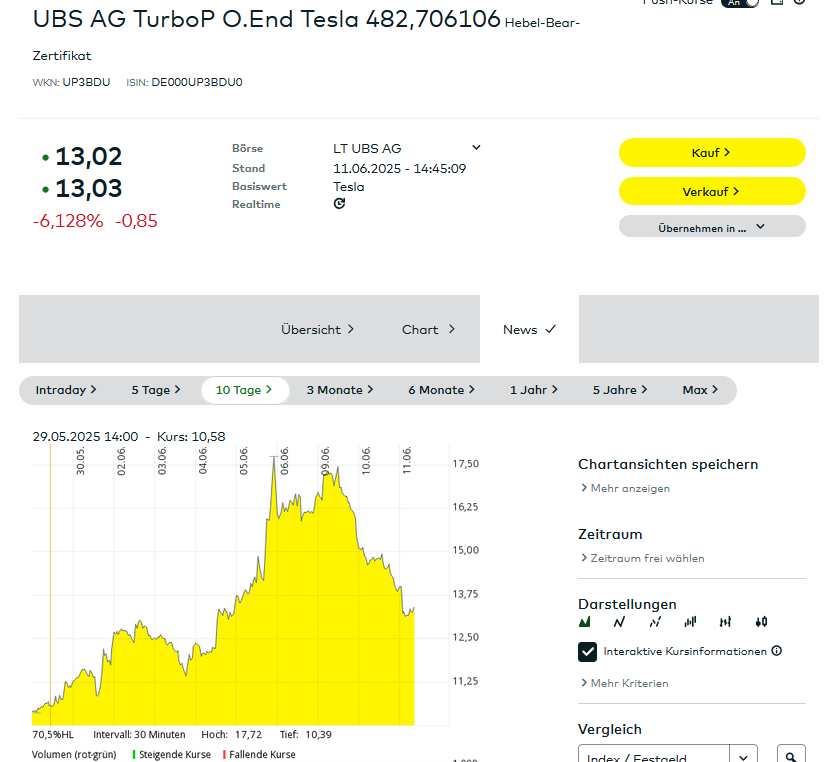The width and height of the screenshot is (839, 762).
Task: Select the candlestick chart display icon
Action: [x=761, y=622]
